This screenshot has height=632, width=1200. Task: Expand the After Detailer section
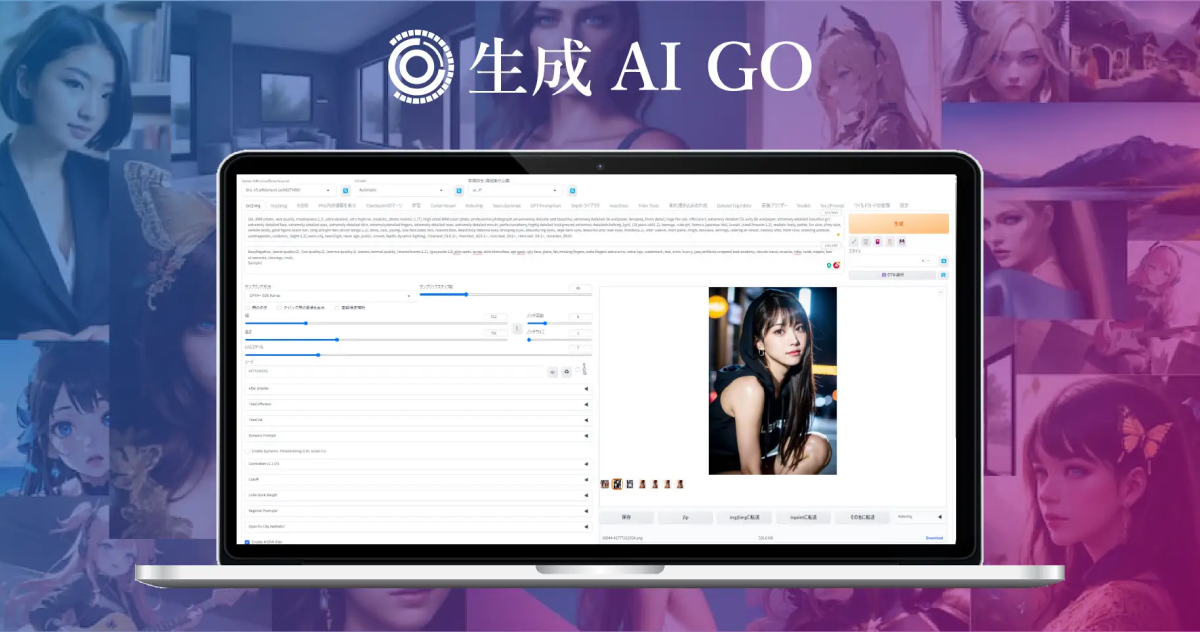[300, 388]
